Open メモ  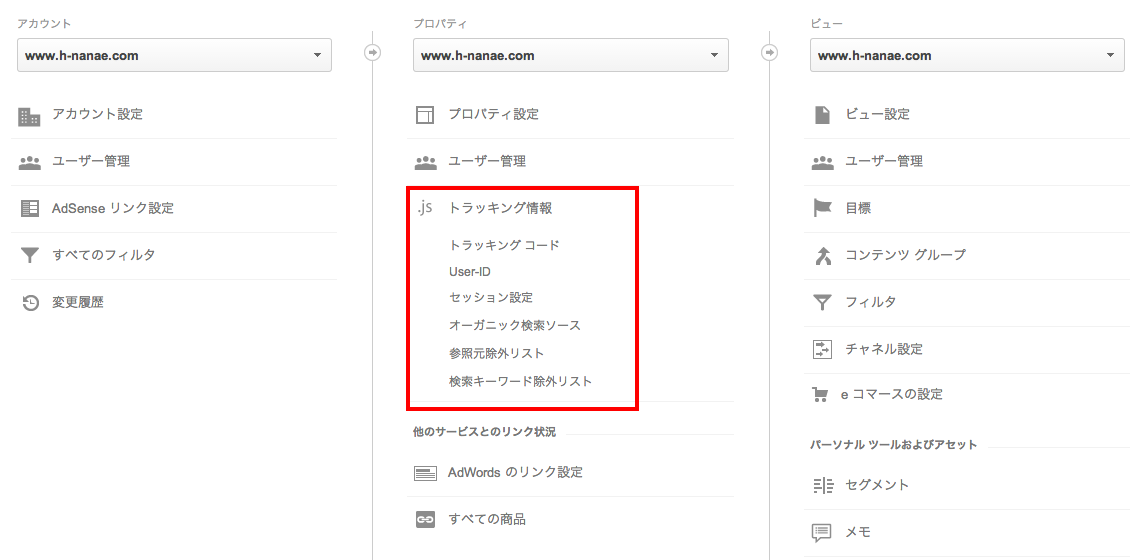point(858,532)
